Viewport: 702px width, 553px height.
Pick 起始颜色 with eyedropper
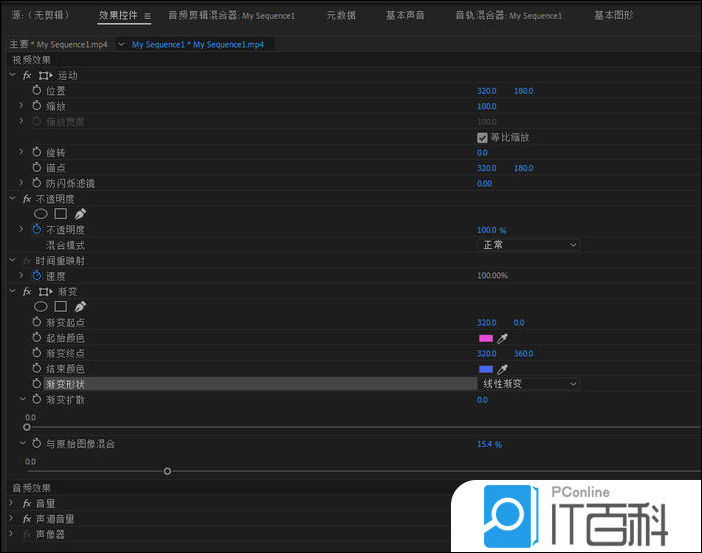(x=502, y=339)
